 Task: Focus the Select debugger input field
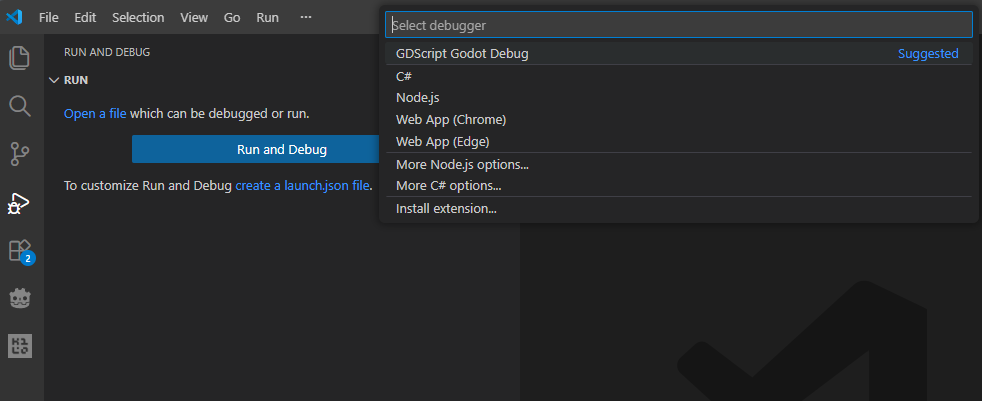[678, 25]
